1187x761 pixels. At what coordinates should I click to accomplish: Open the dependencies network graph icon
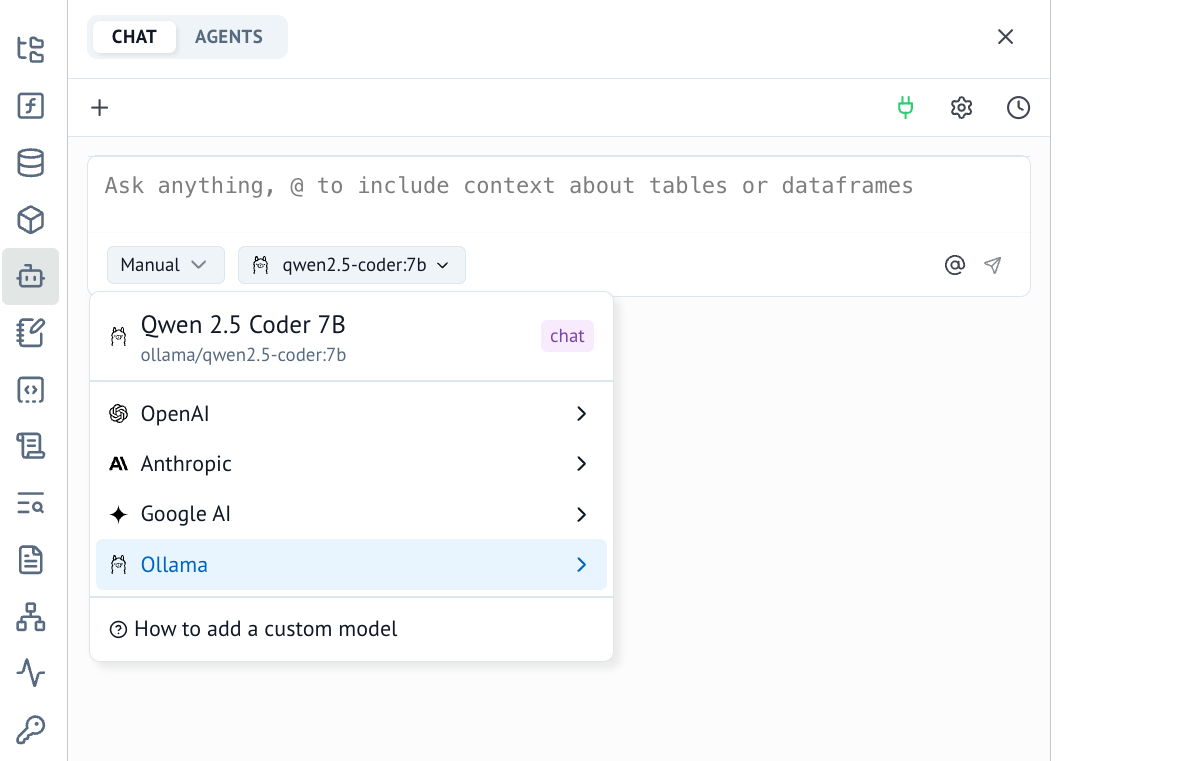pos(31,617)
